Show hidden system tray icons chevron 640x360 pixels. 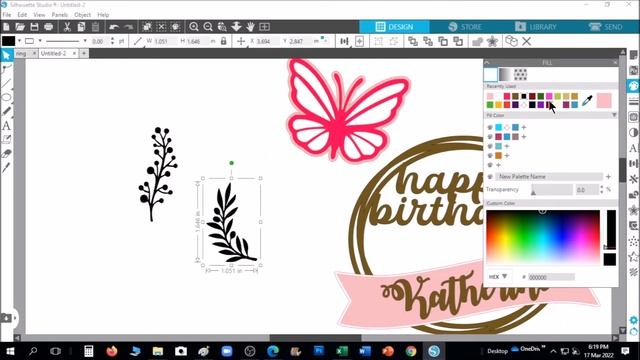(x=553, y=351)
